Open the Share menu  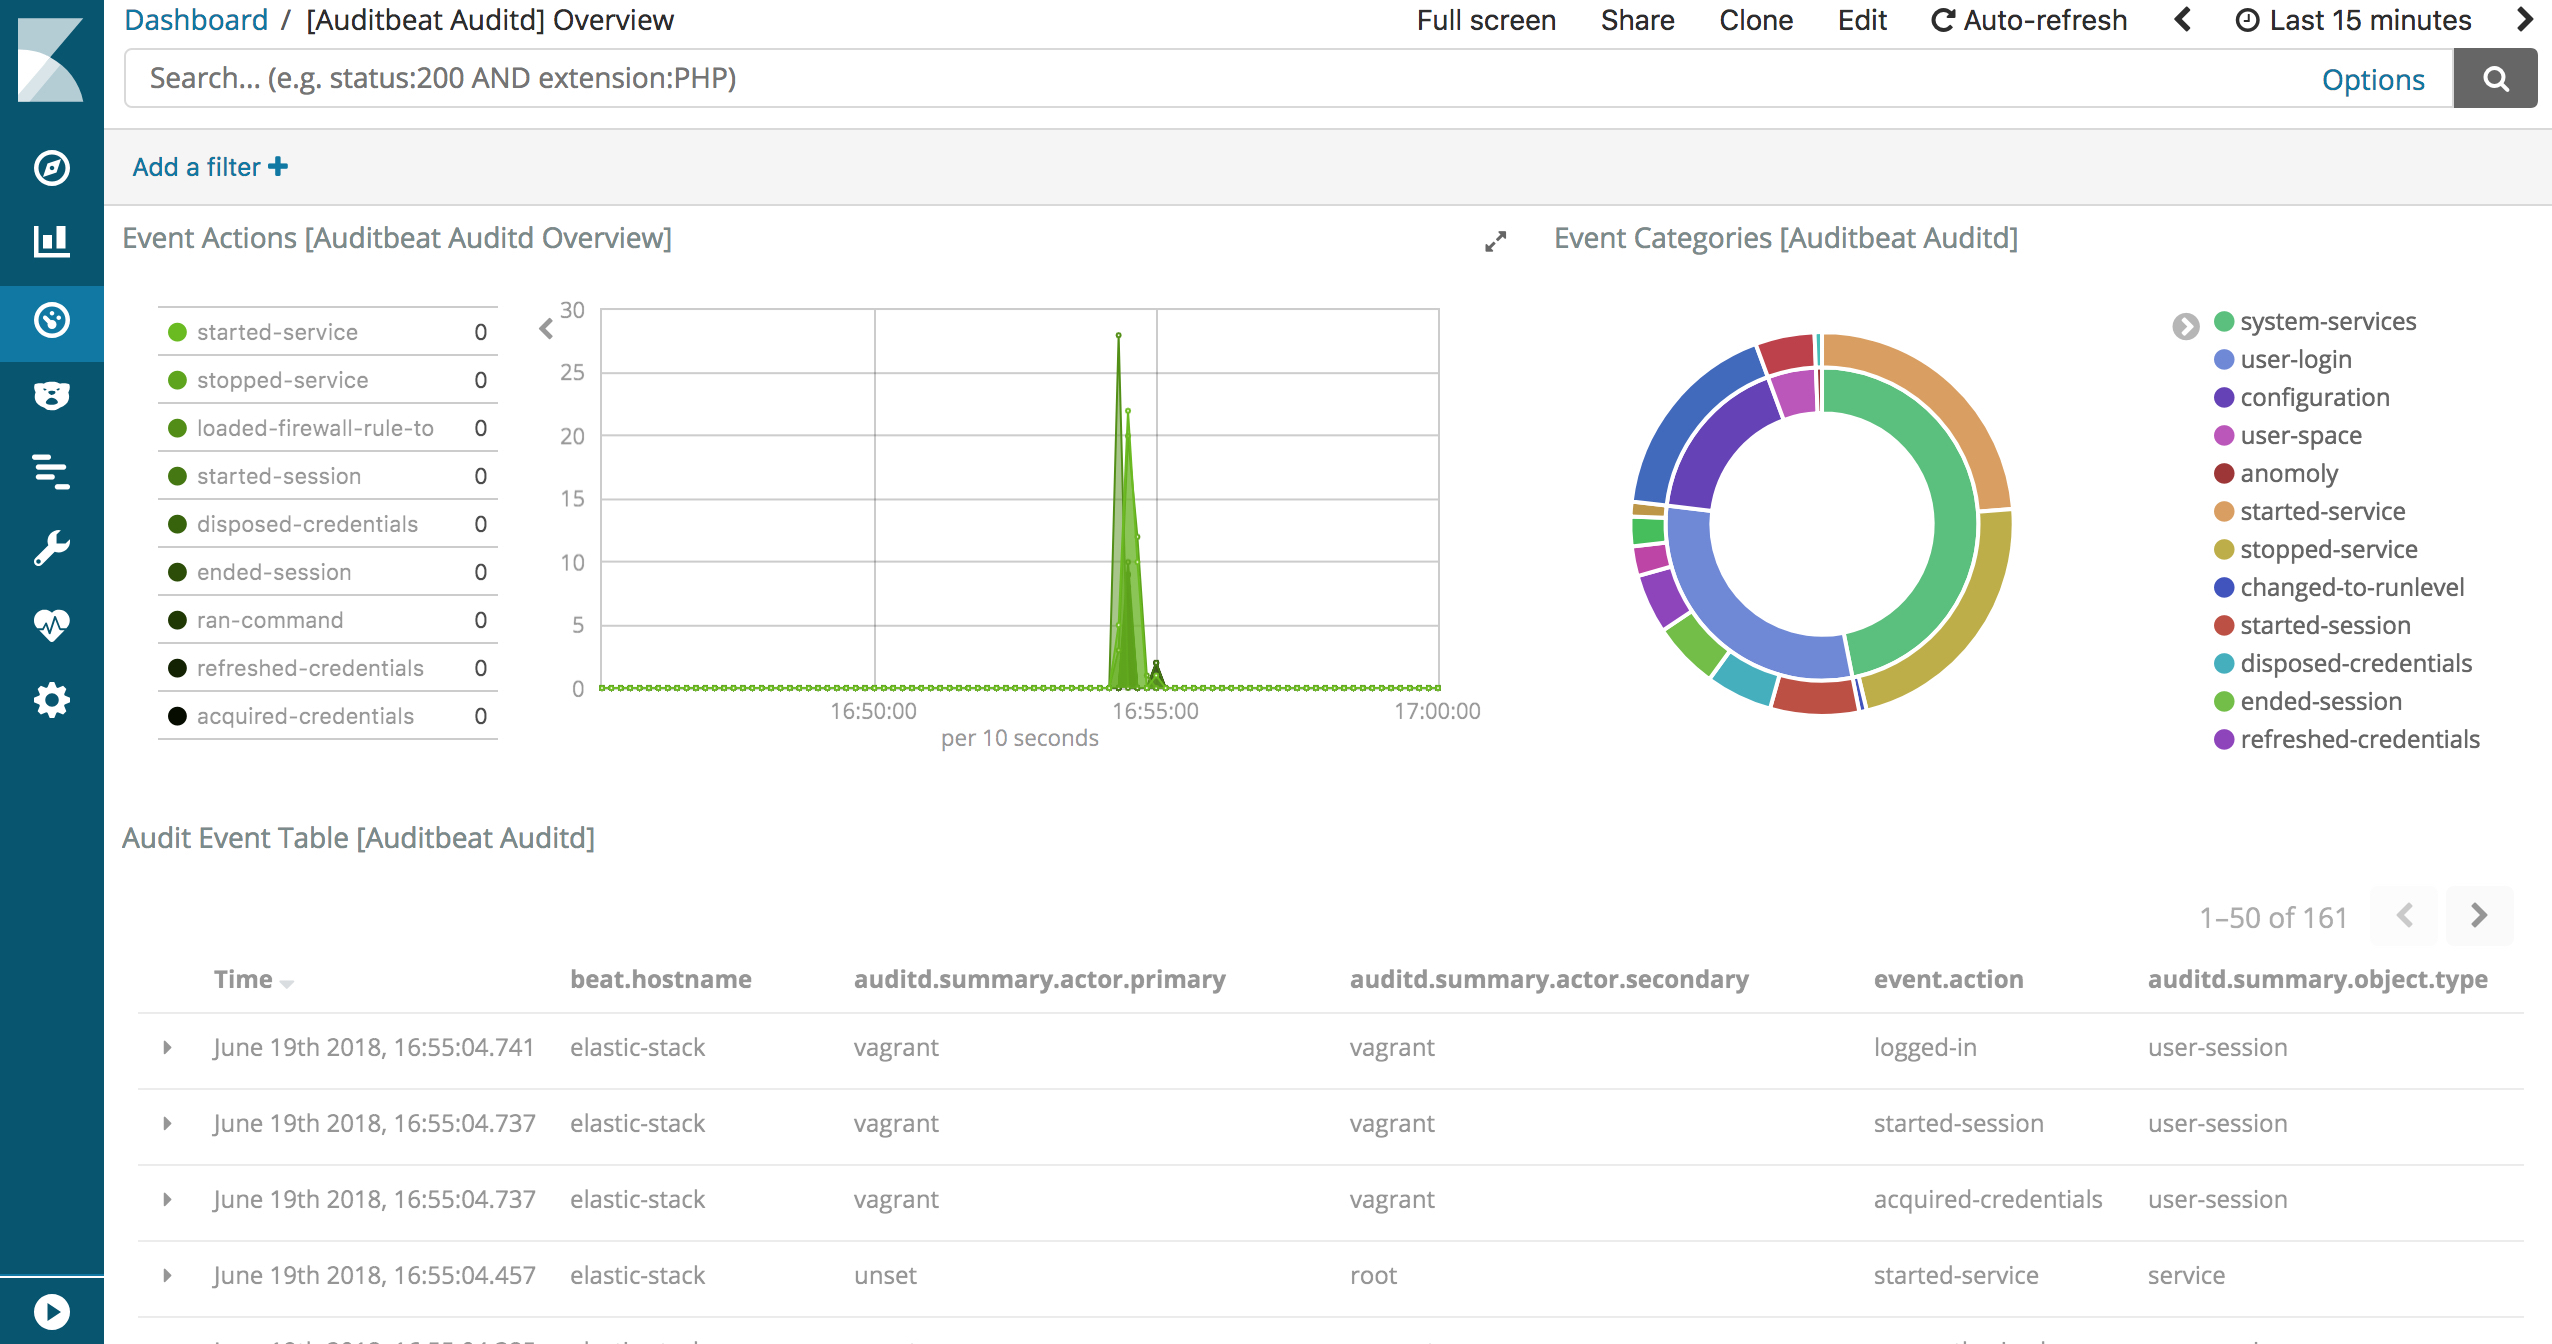[x=1637, y=20]
